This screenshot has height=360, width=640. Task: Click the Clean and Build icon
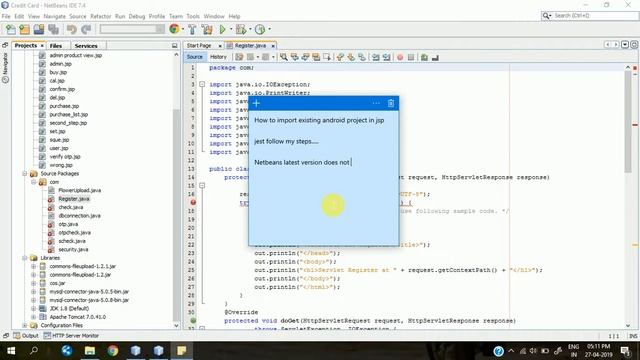[207, 29]
